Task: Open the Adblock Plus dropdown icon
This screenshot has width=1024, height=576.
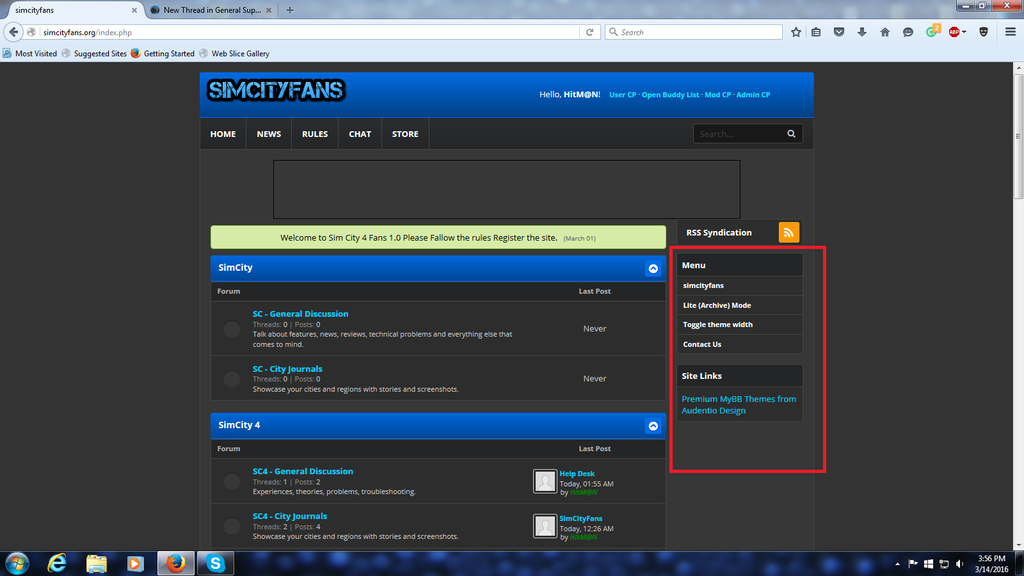Action: point(957,32)
